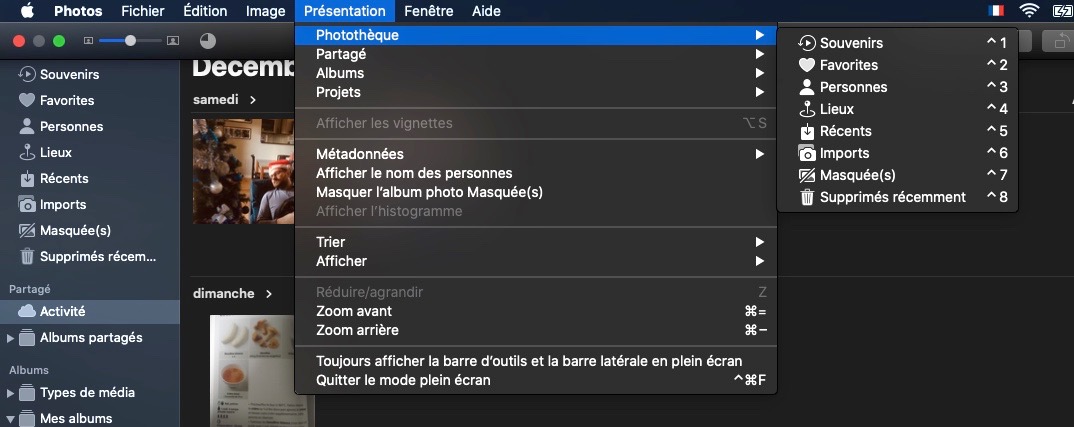The image size is (1074, 427).
Task: Choose the Imports camera icon in the submenu
Action: tap(808, 153)
